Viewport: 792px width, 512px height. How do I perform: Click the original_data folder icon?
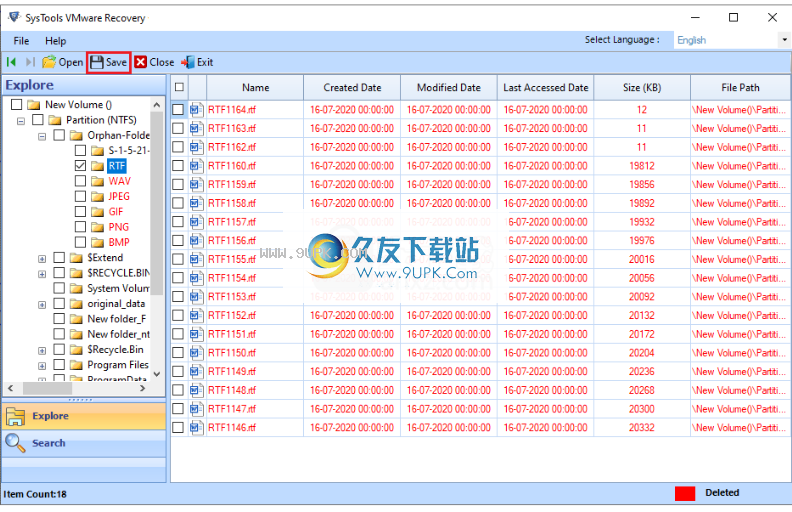pyautogui.click(x=76, y=303)
